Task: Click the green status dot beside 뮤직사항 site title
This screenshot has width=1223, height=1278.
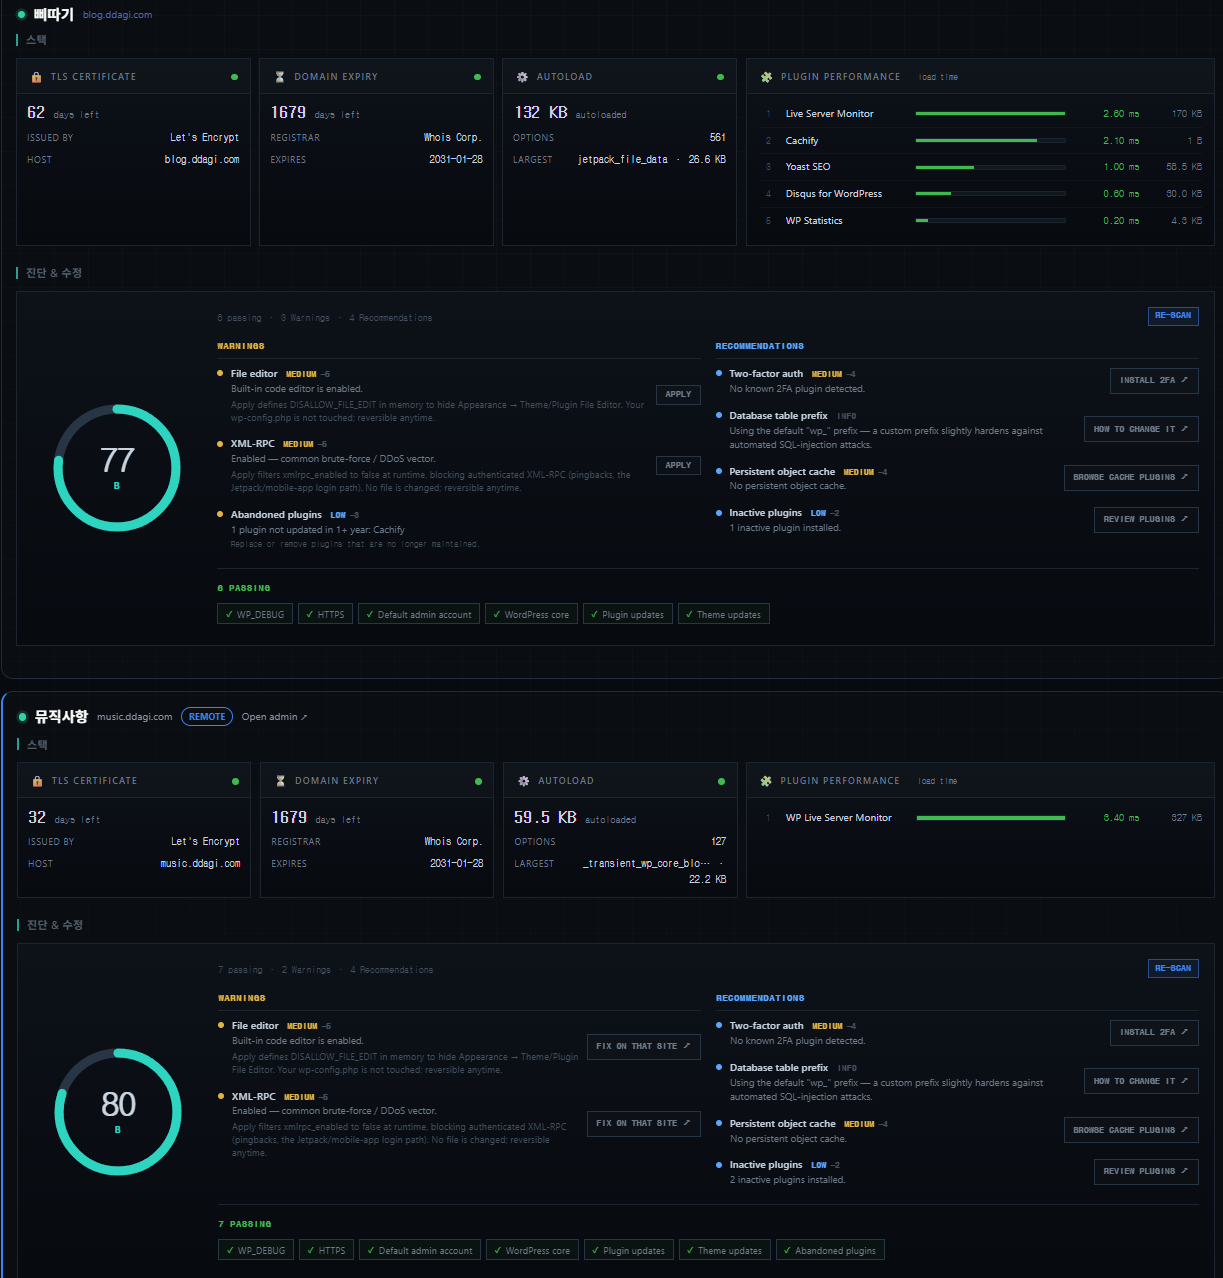Action: [22, 717]
